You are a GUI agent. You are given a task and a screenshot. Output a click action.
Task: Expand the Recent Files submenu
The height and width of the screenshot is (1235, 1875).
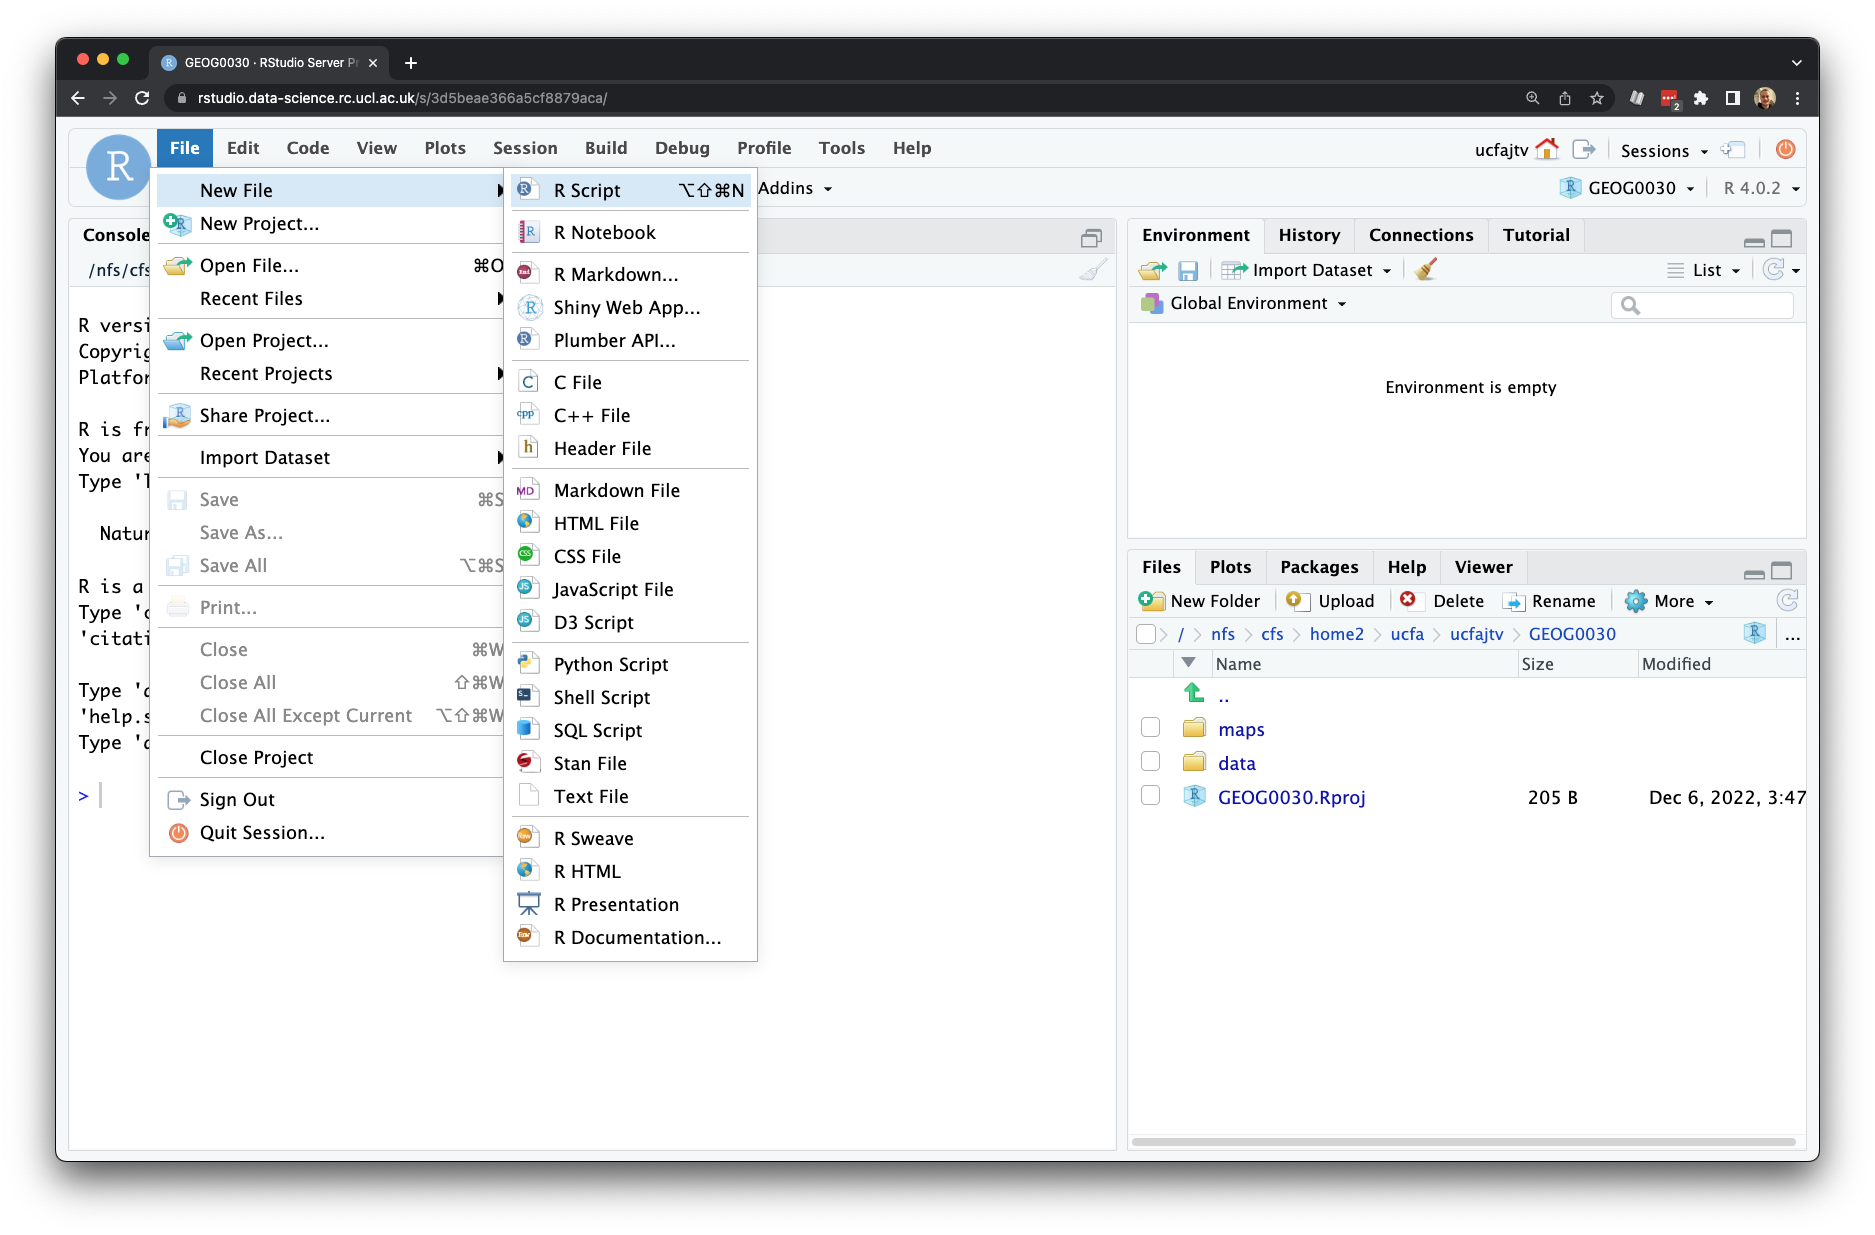pos(331,298)
